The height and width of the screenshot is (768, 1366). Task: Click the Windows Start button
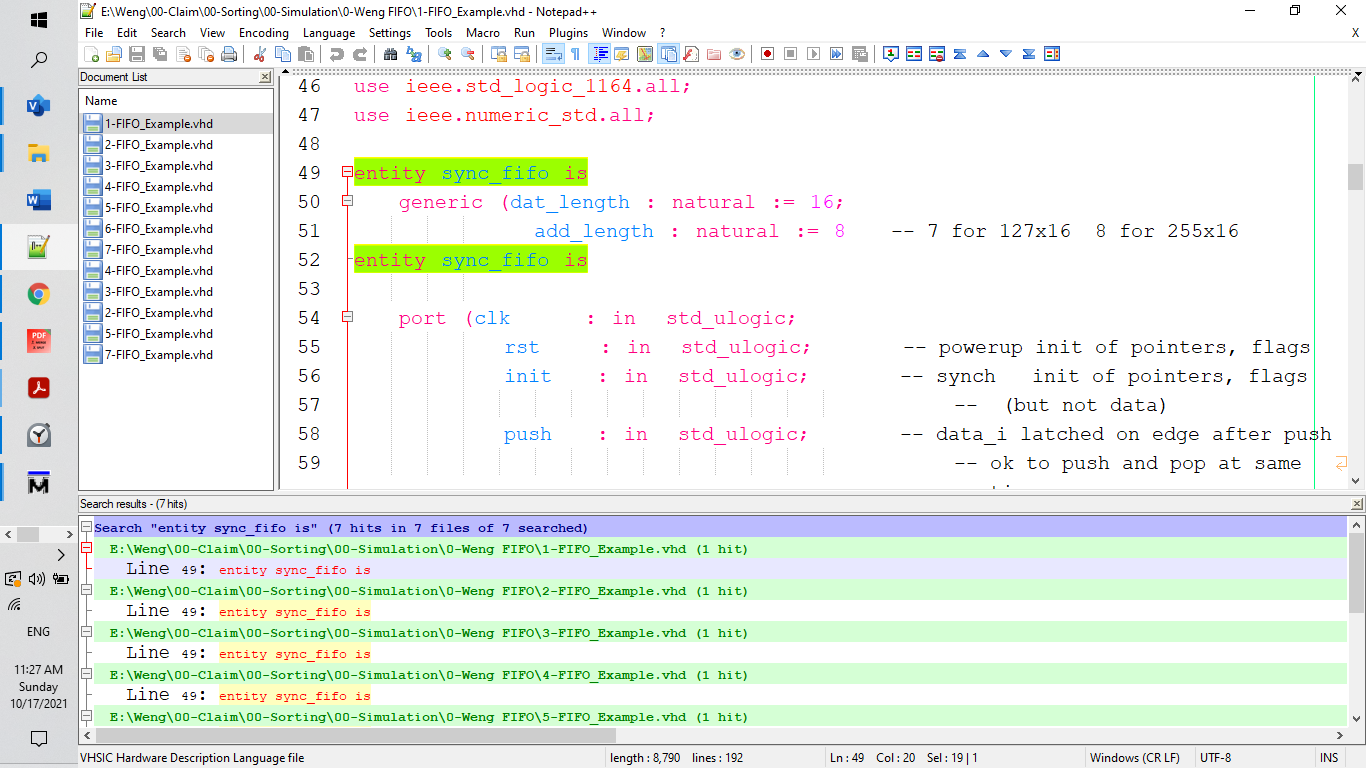(39, 19)
